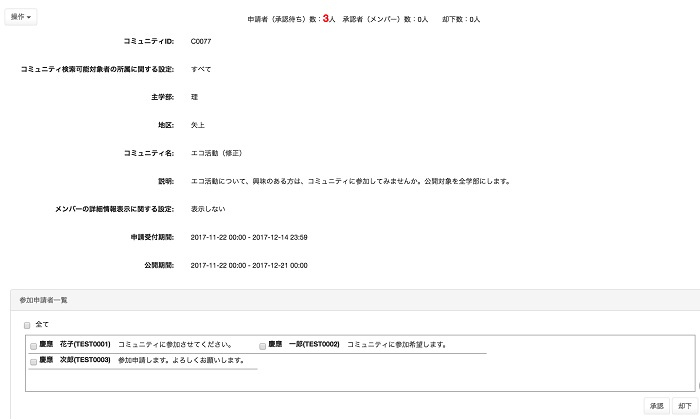This screenshot has width=700, height=419.
Task: Tick checkbox for 慶應 一郎 (TEST0002)
Action: (263, 345)
